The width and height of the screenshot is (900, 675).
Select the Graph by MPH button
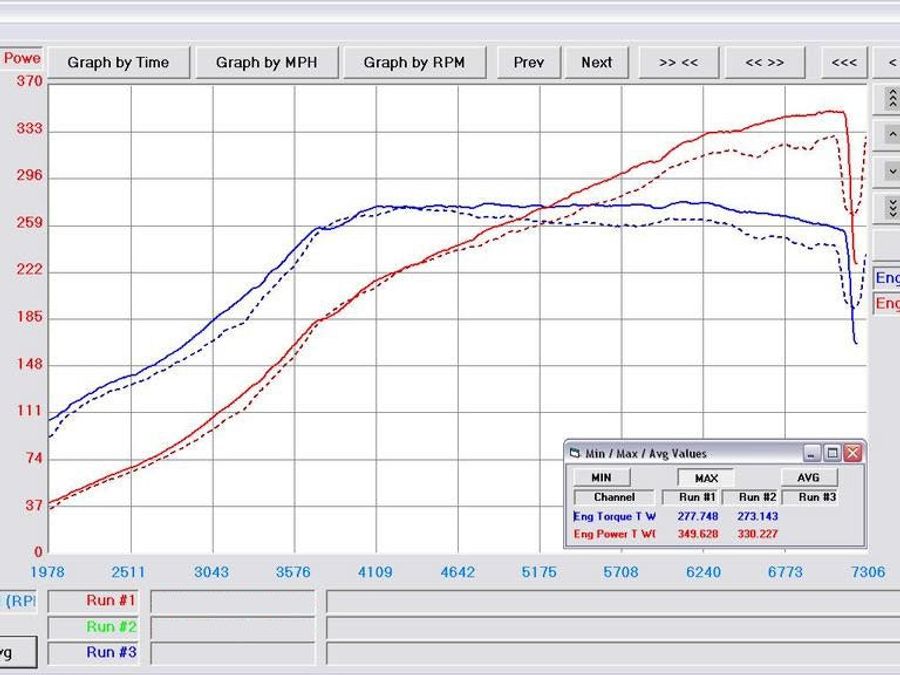[267, 63]
